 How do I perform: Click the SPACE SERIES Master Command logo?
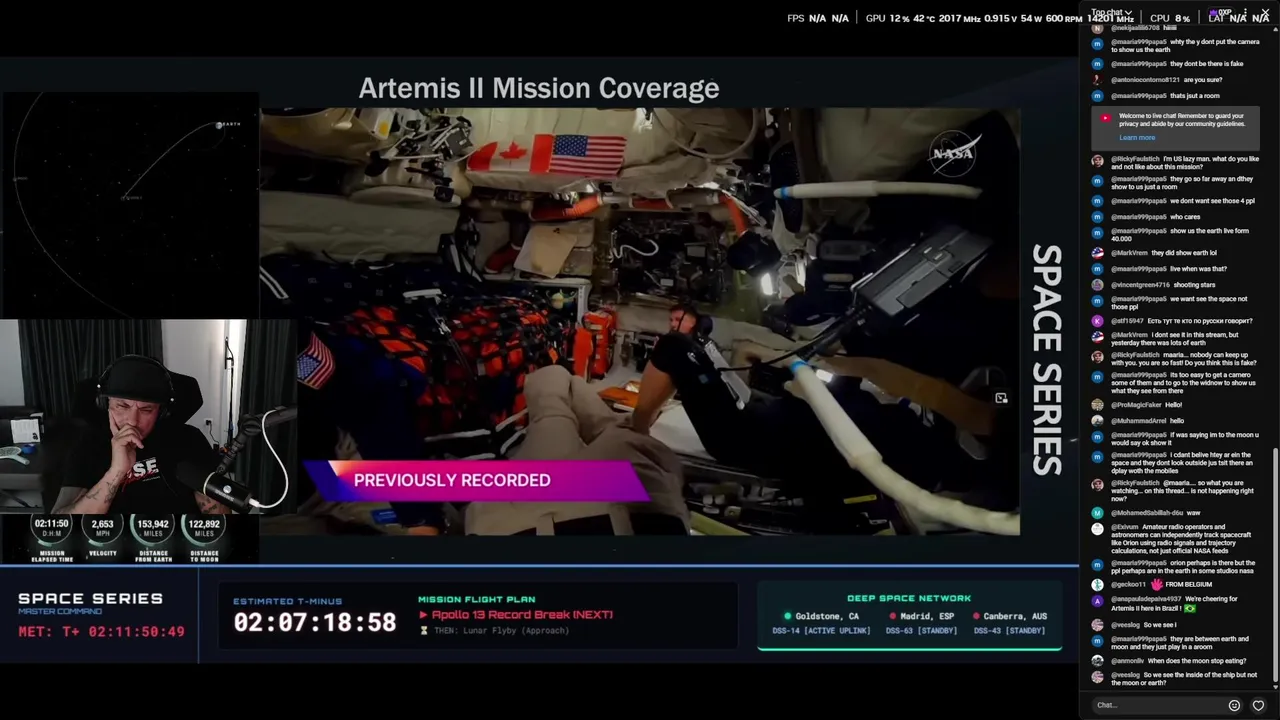[90, 603]
